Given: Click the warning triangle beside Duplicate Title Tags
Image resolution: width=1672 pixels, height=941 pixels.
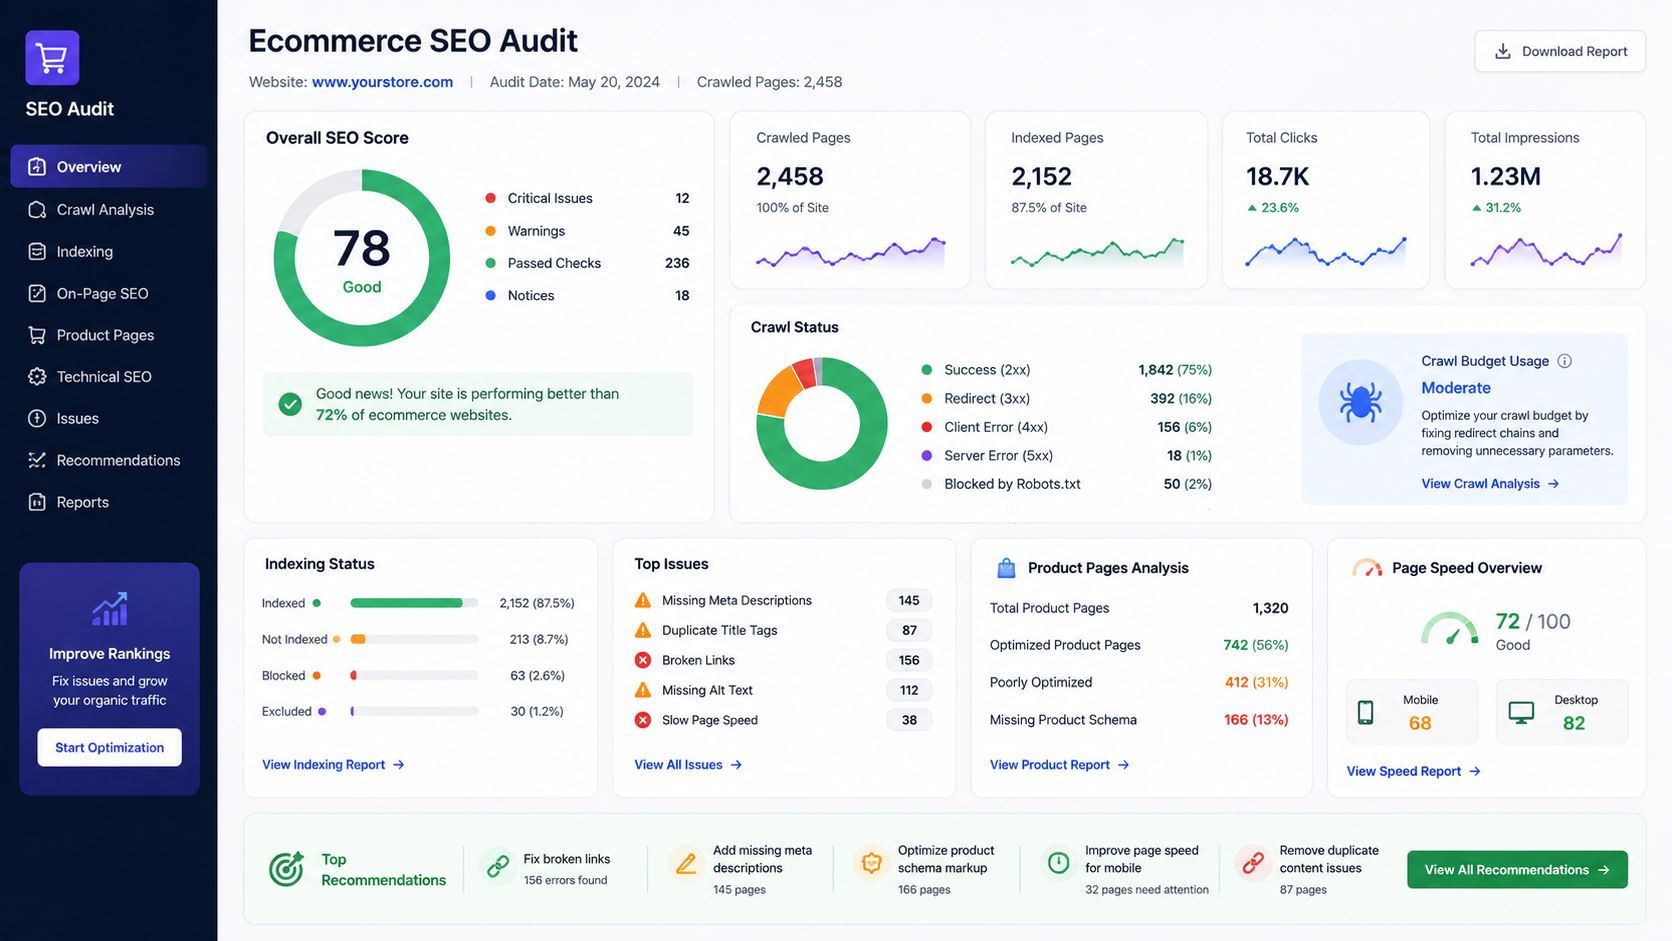Looking at the screenshot, I should point(643,631).
